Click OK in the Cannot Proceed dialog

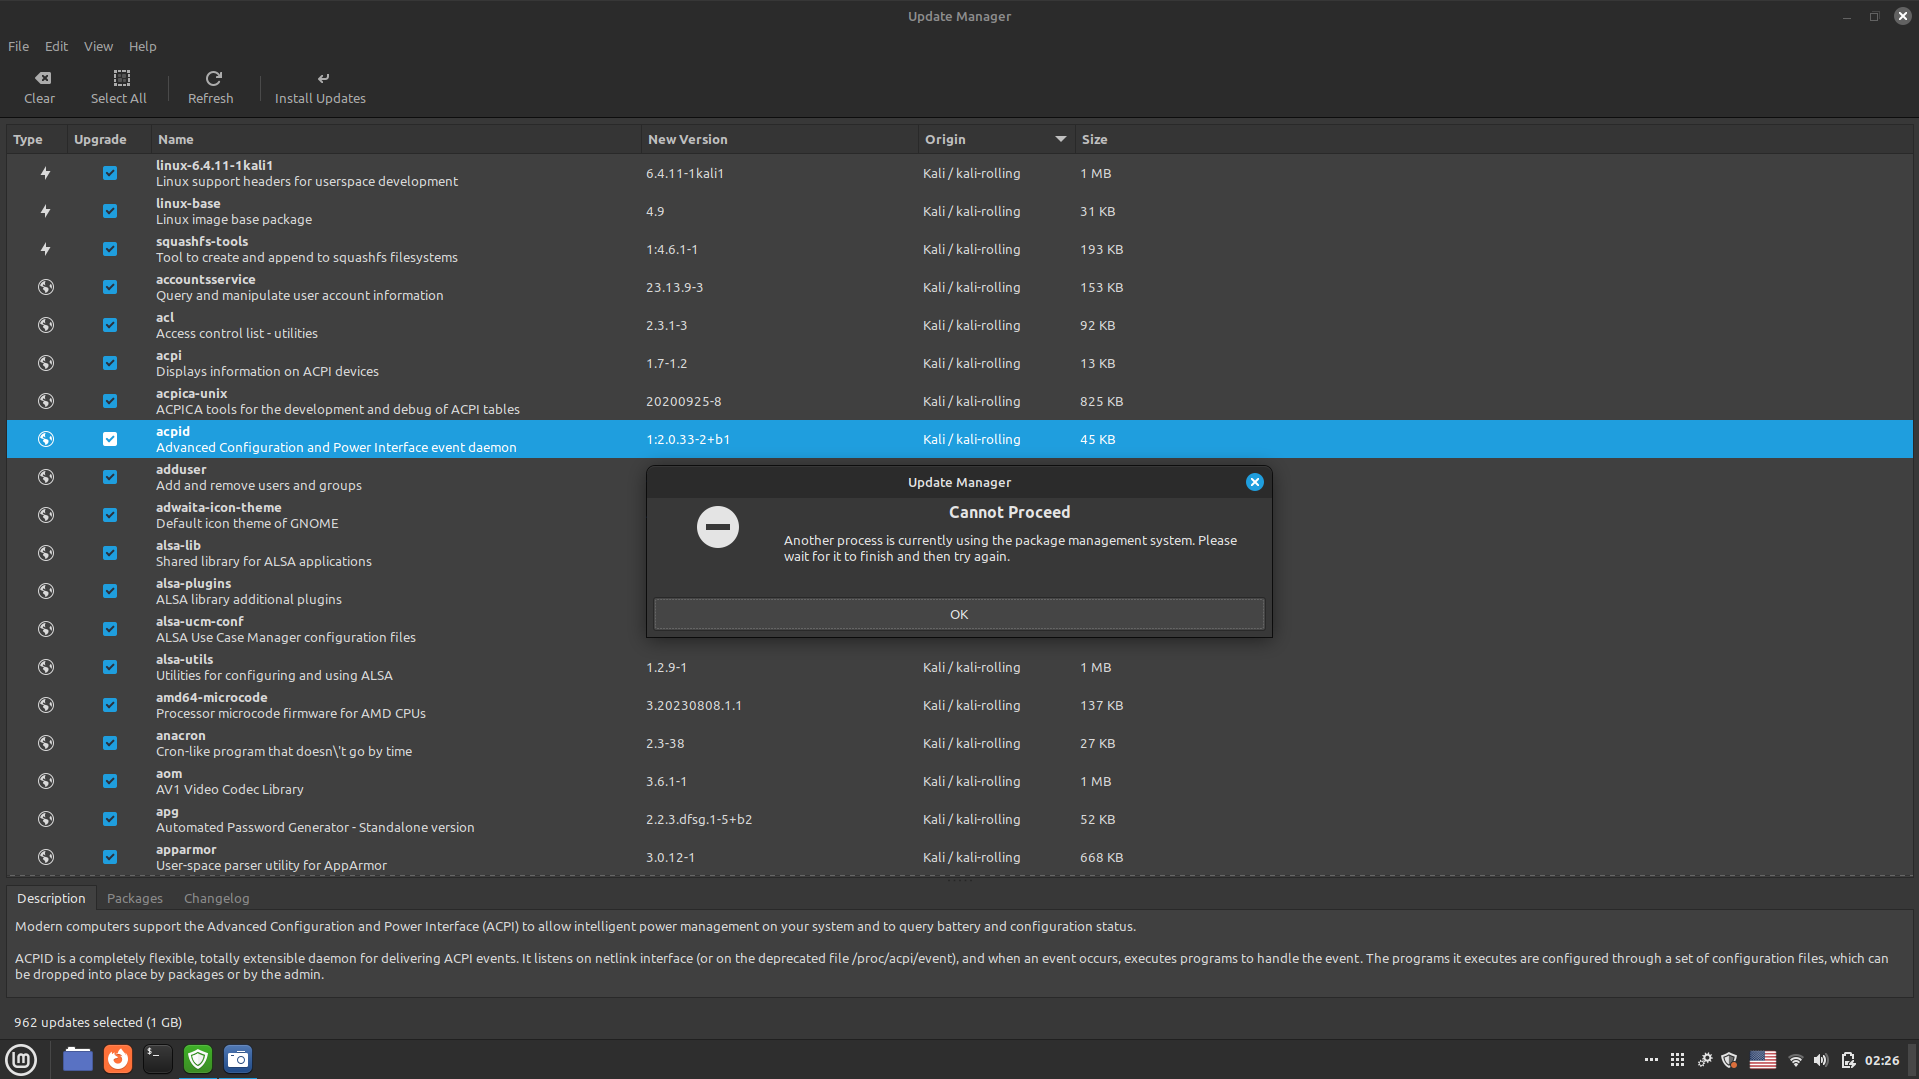pos(959,614)
